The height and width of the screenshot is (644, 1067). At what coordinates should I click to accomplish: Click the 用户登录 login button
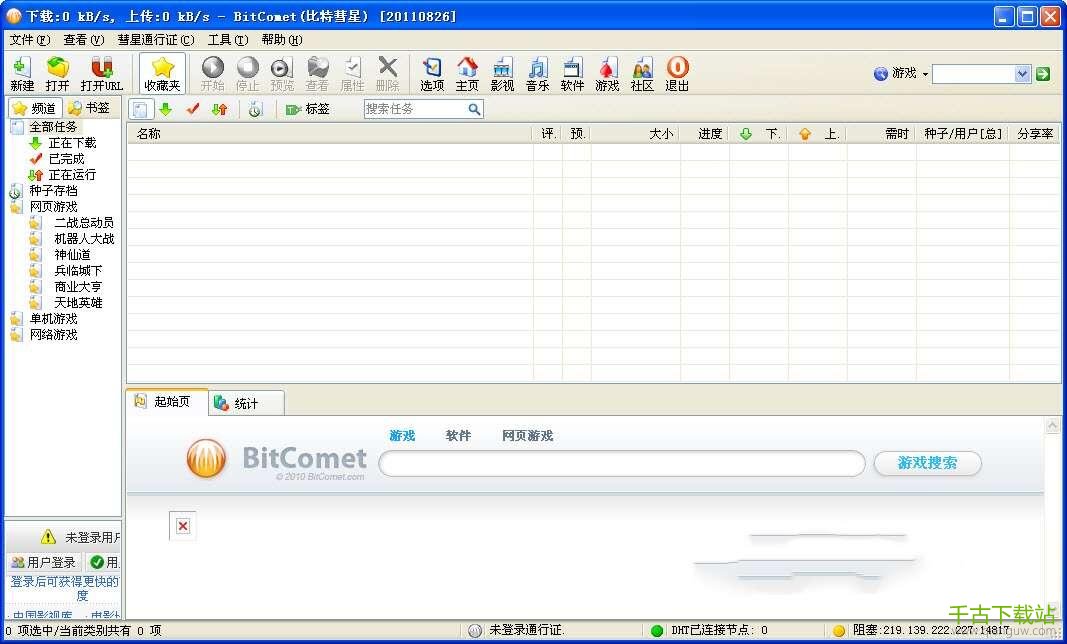pos(43,562)
